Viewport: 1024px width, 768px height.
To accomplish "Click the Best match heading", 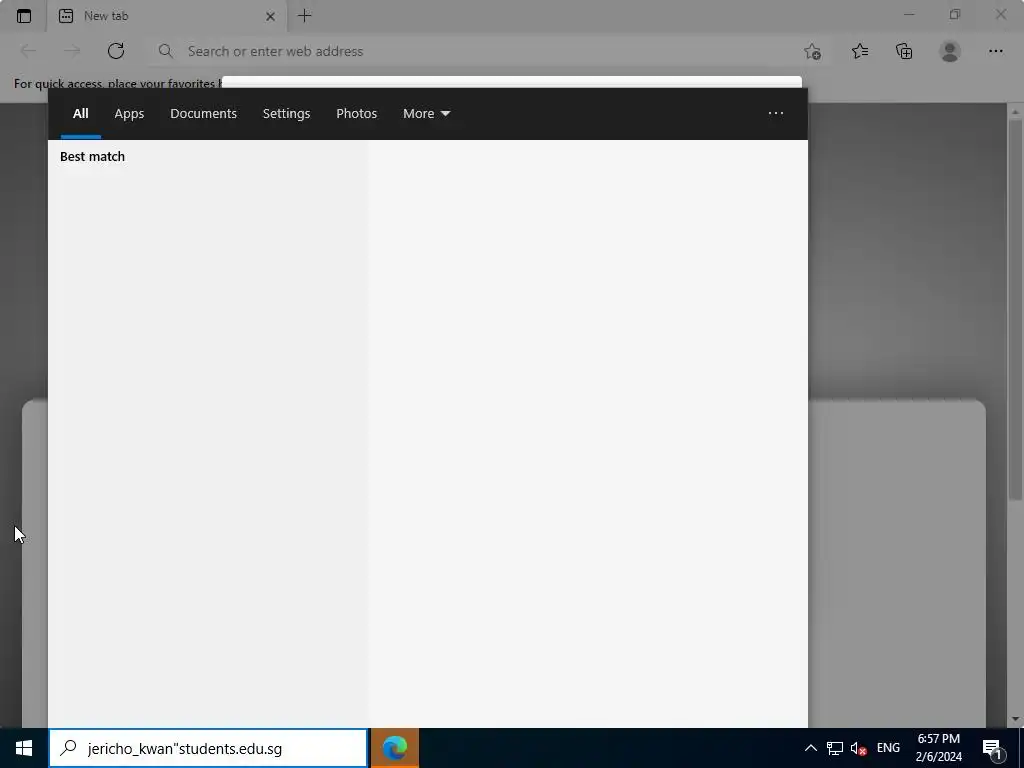I will coord(92,157).
